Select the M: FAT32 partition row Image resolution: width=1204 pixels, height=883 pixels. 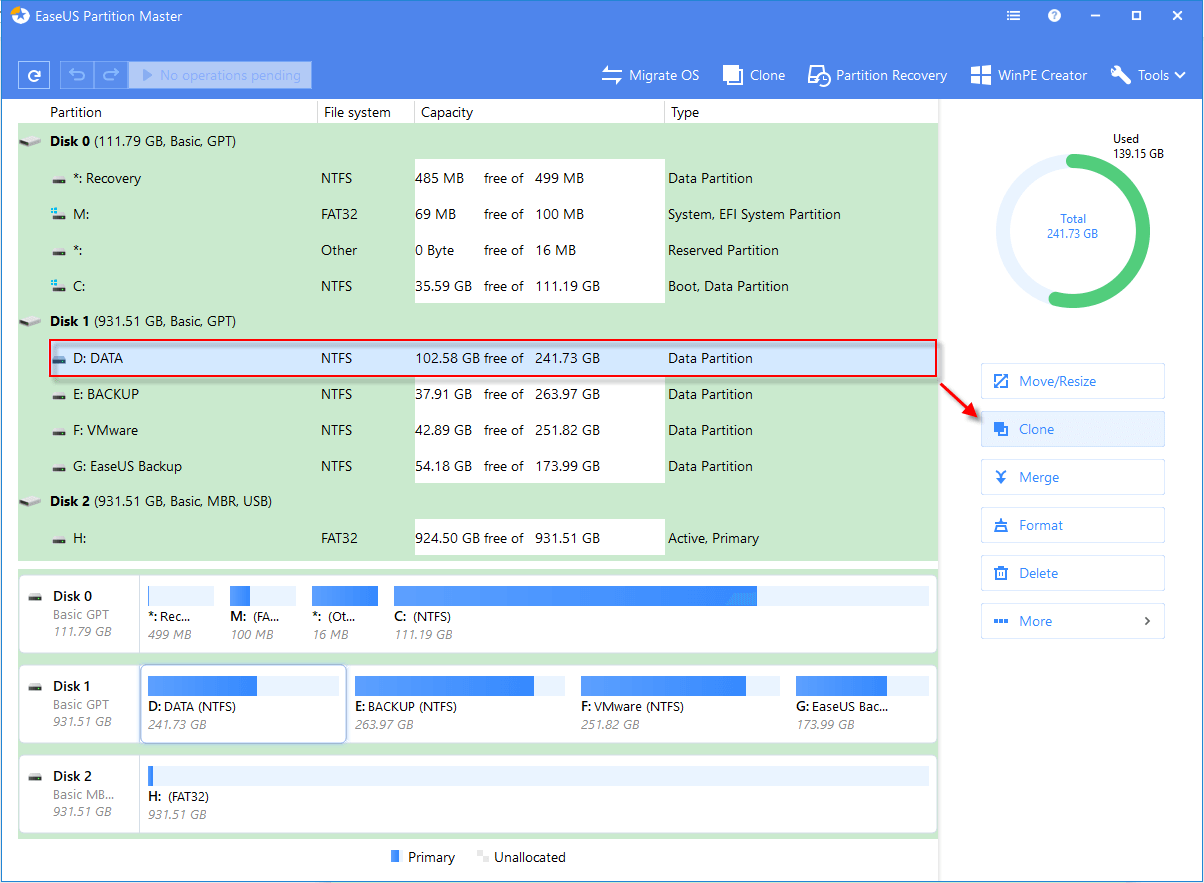coord(478,214)
